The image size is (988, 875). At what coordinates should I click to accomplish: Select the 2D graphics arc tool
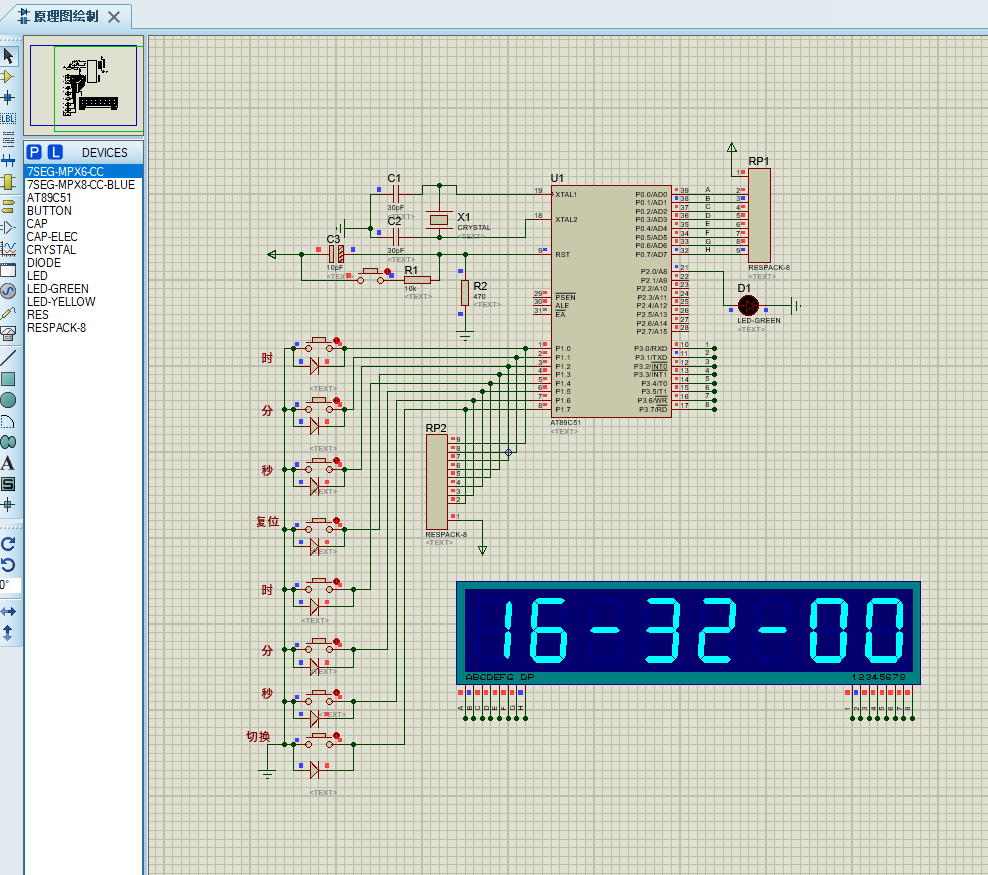tap(8, 421)
